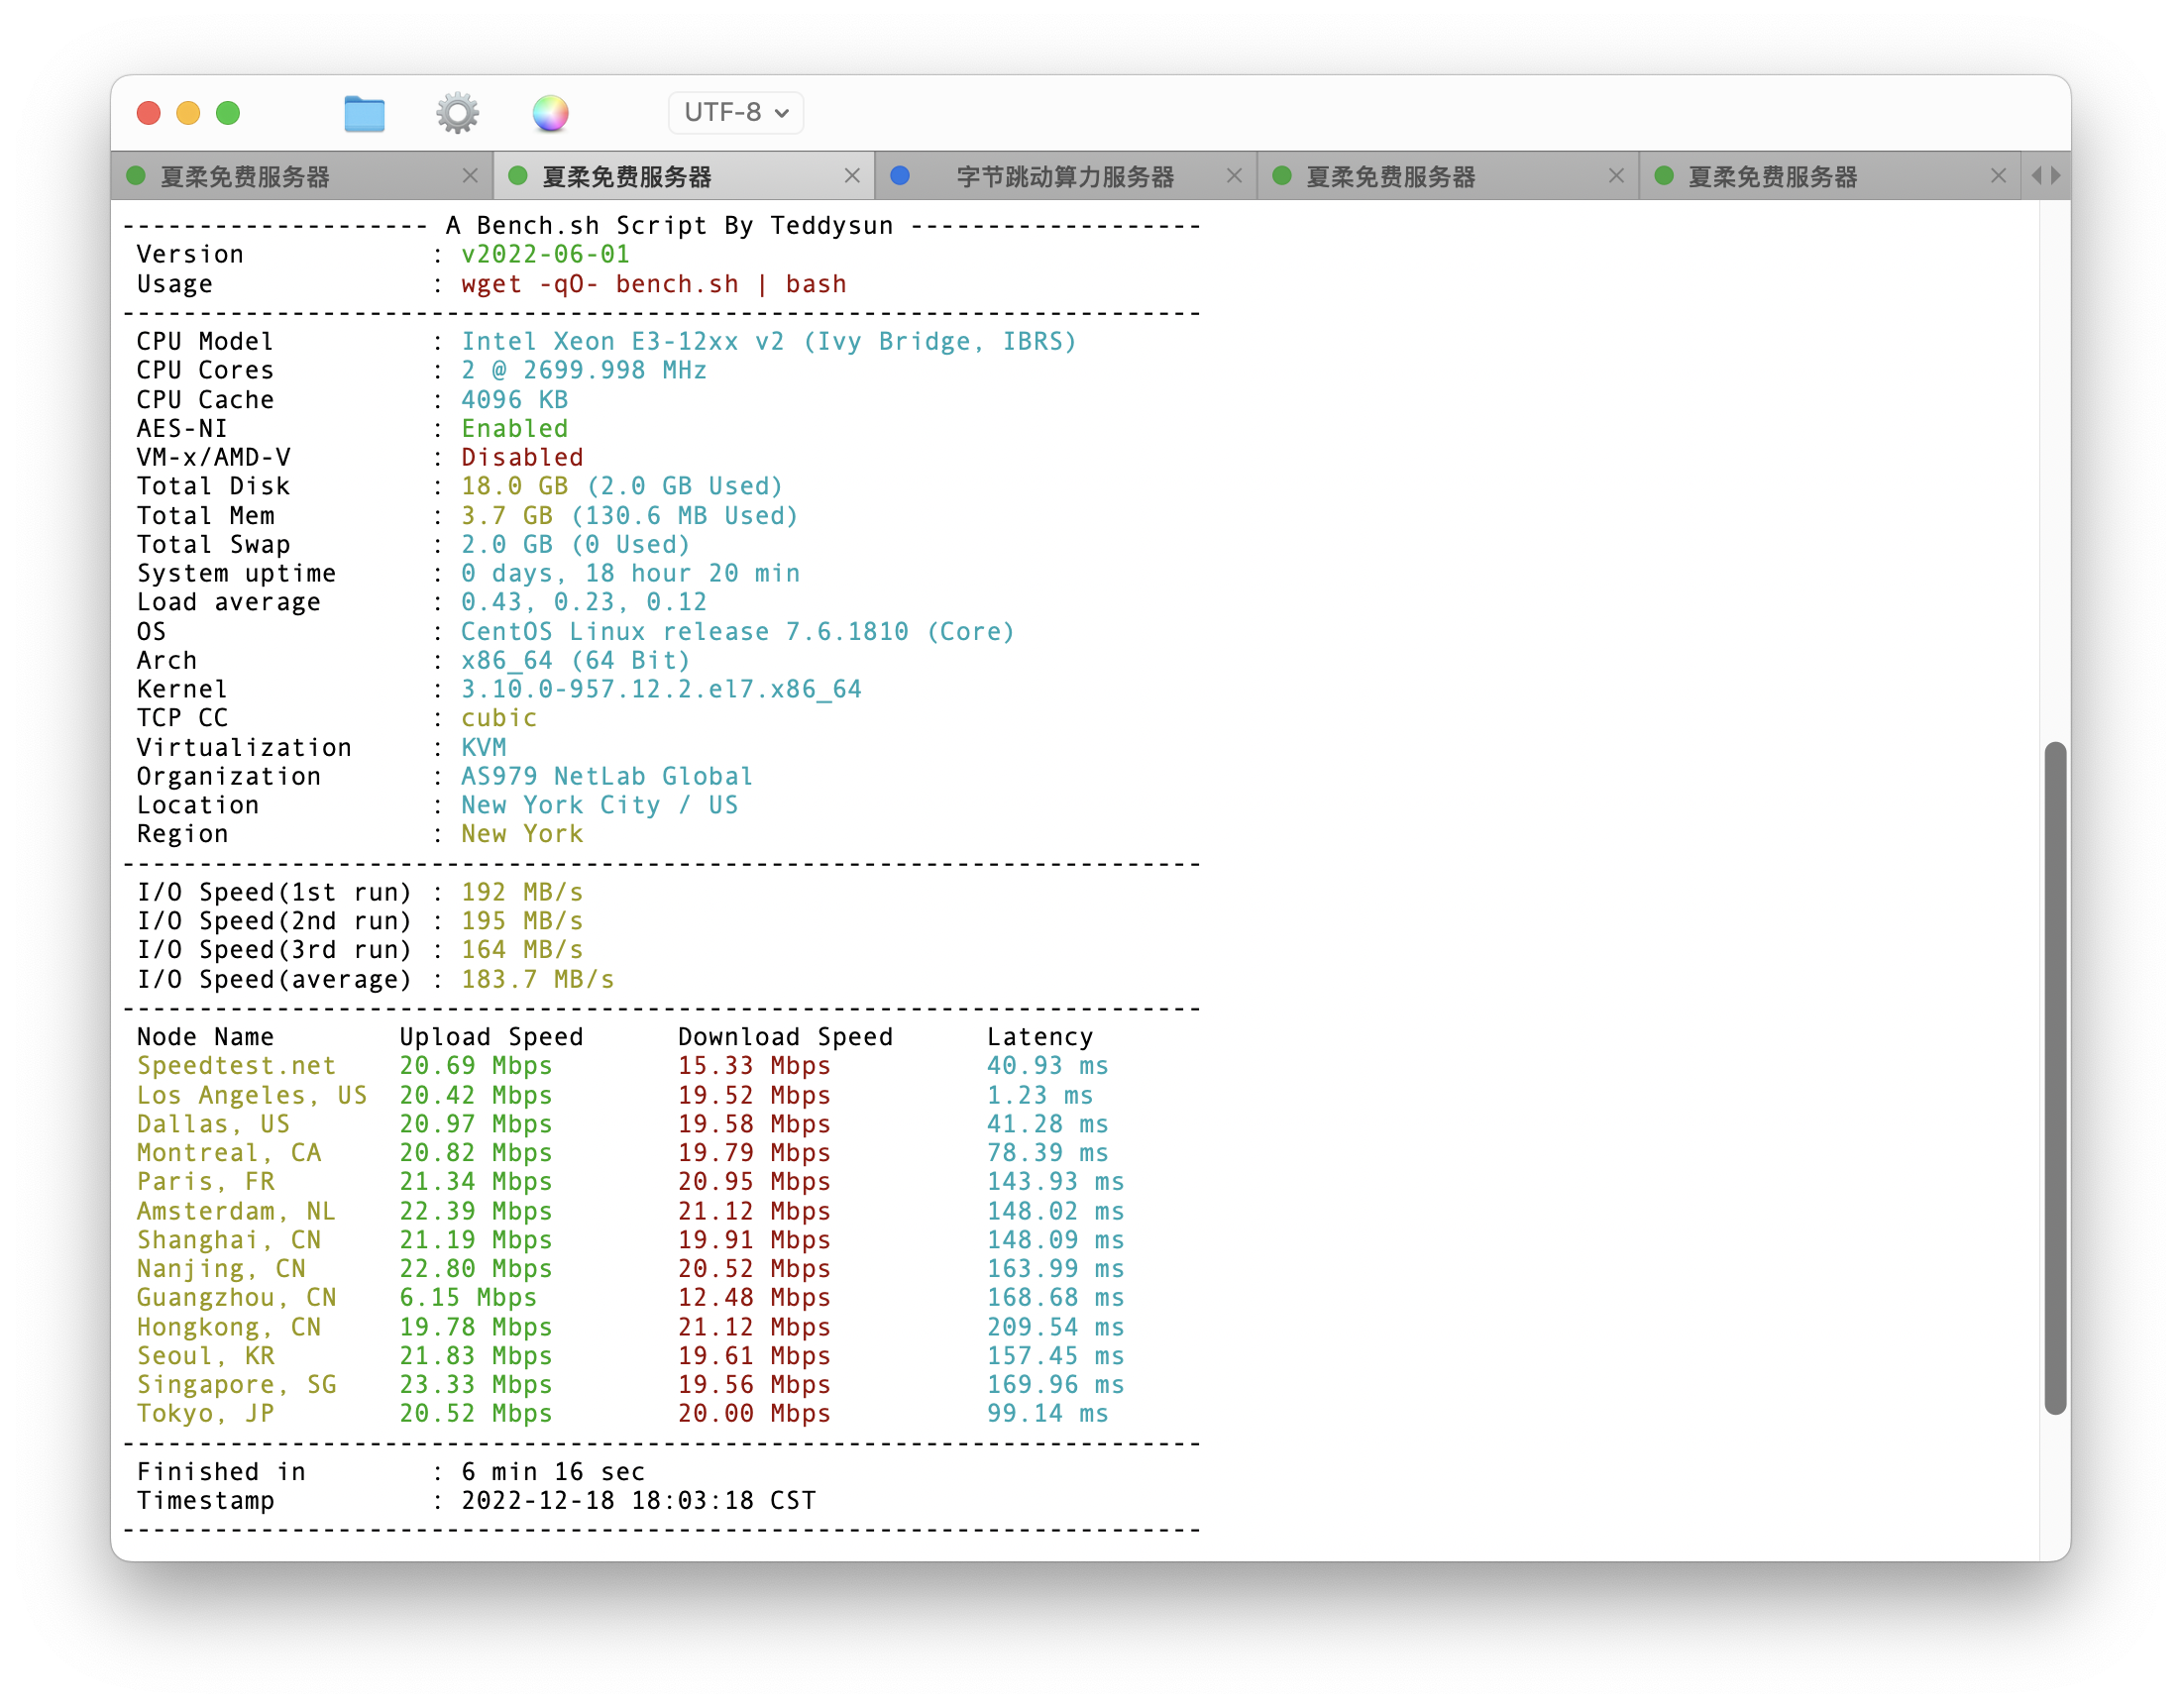Click the Total Swap '2.0 GB (0 Used)' value

pos(576,545)
